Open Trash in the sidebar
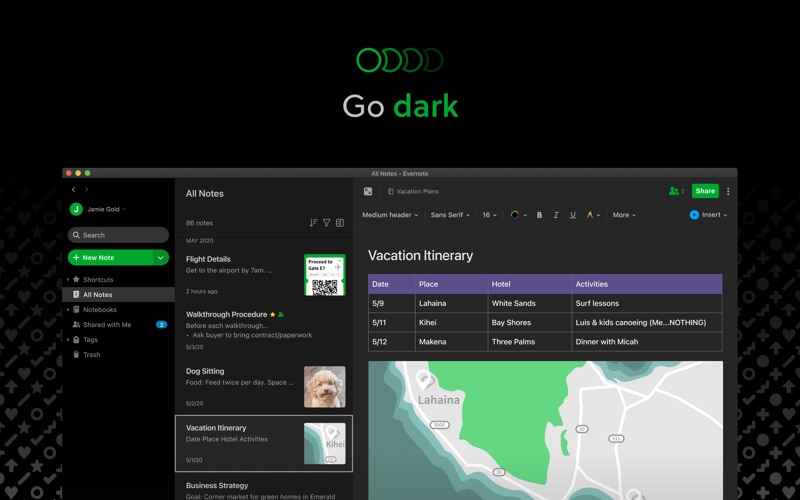 91,355
